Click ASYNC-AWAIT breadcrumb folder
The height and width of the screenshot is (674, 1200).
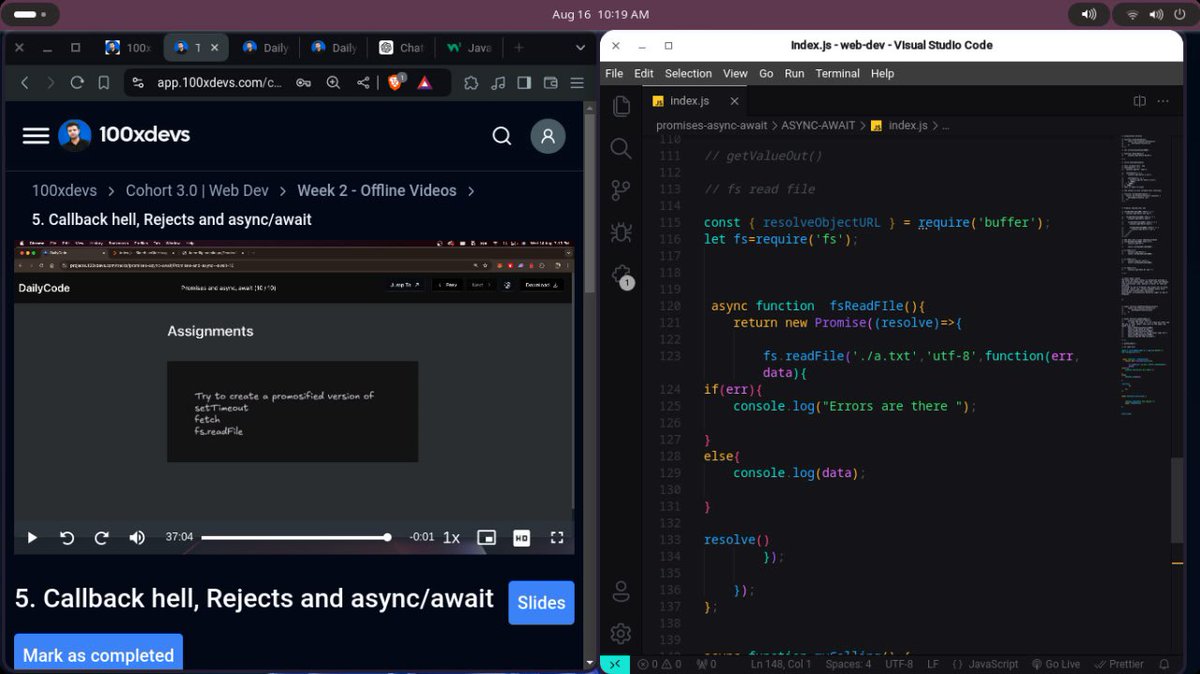point(818,126)
